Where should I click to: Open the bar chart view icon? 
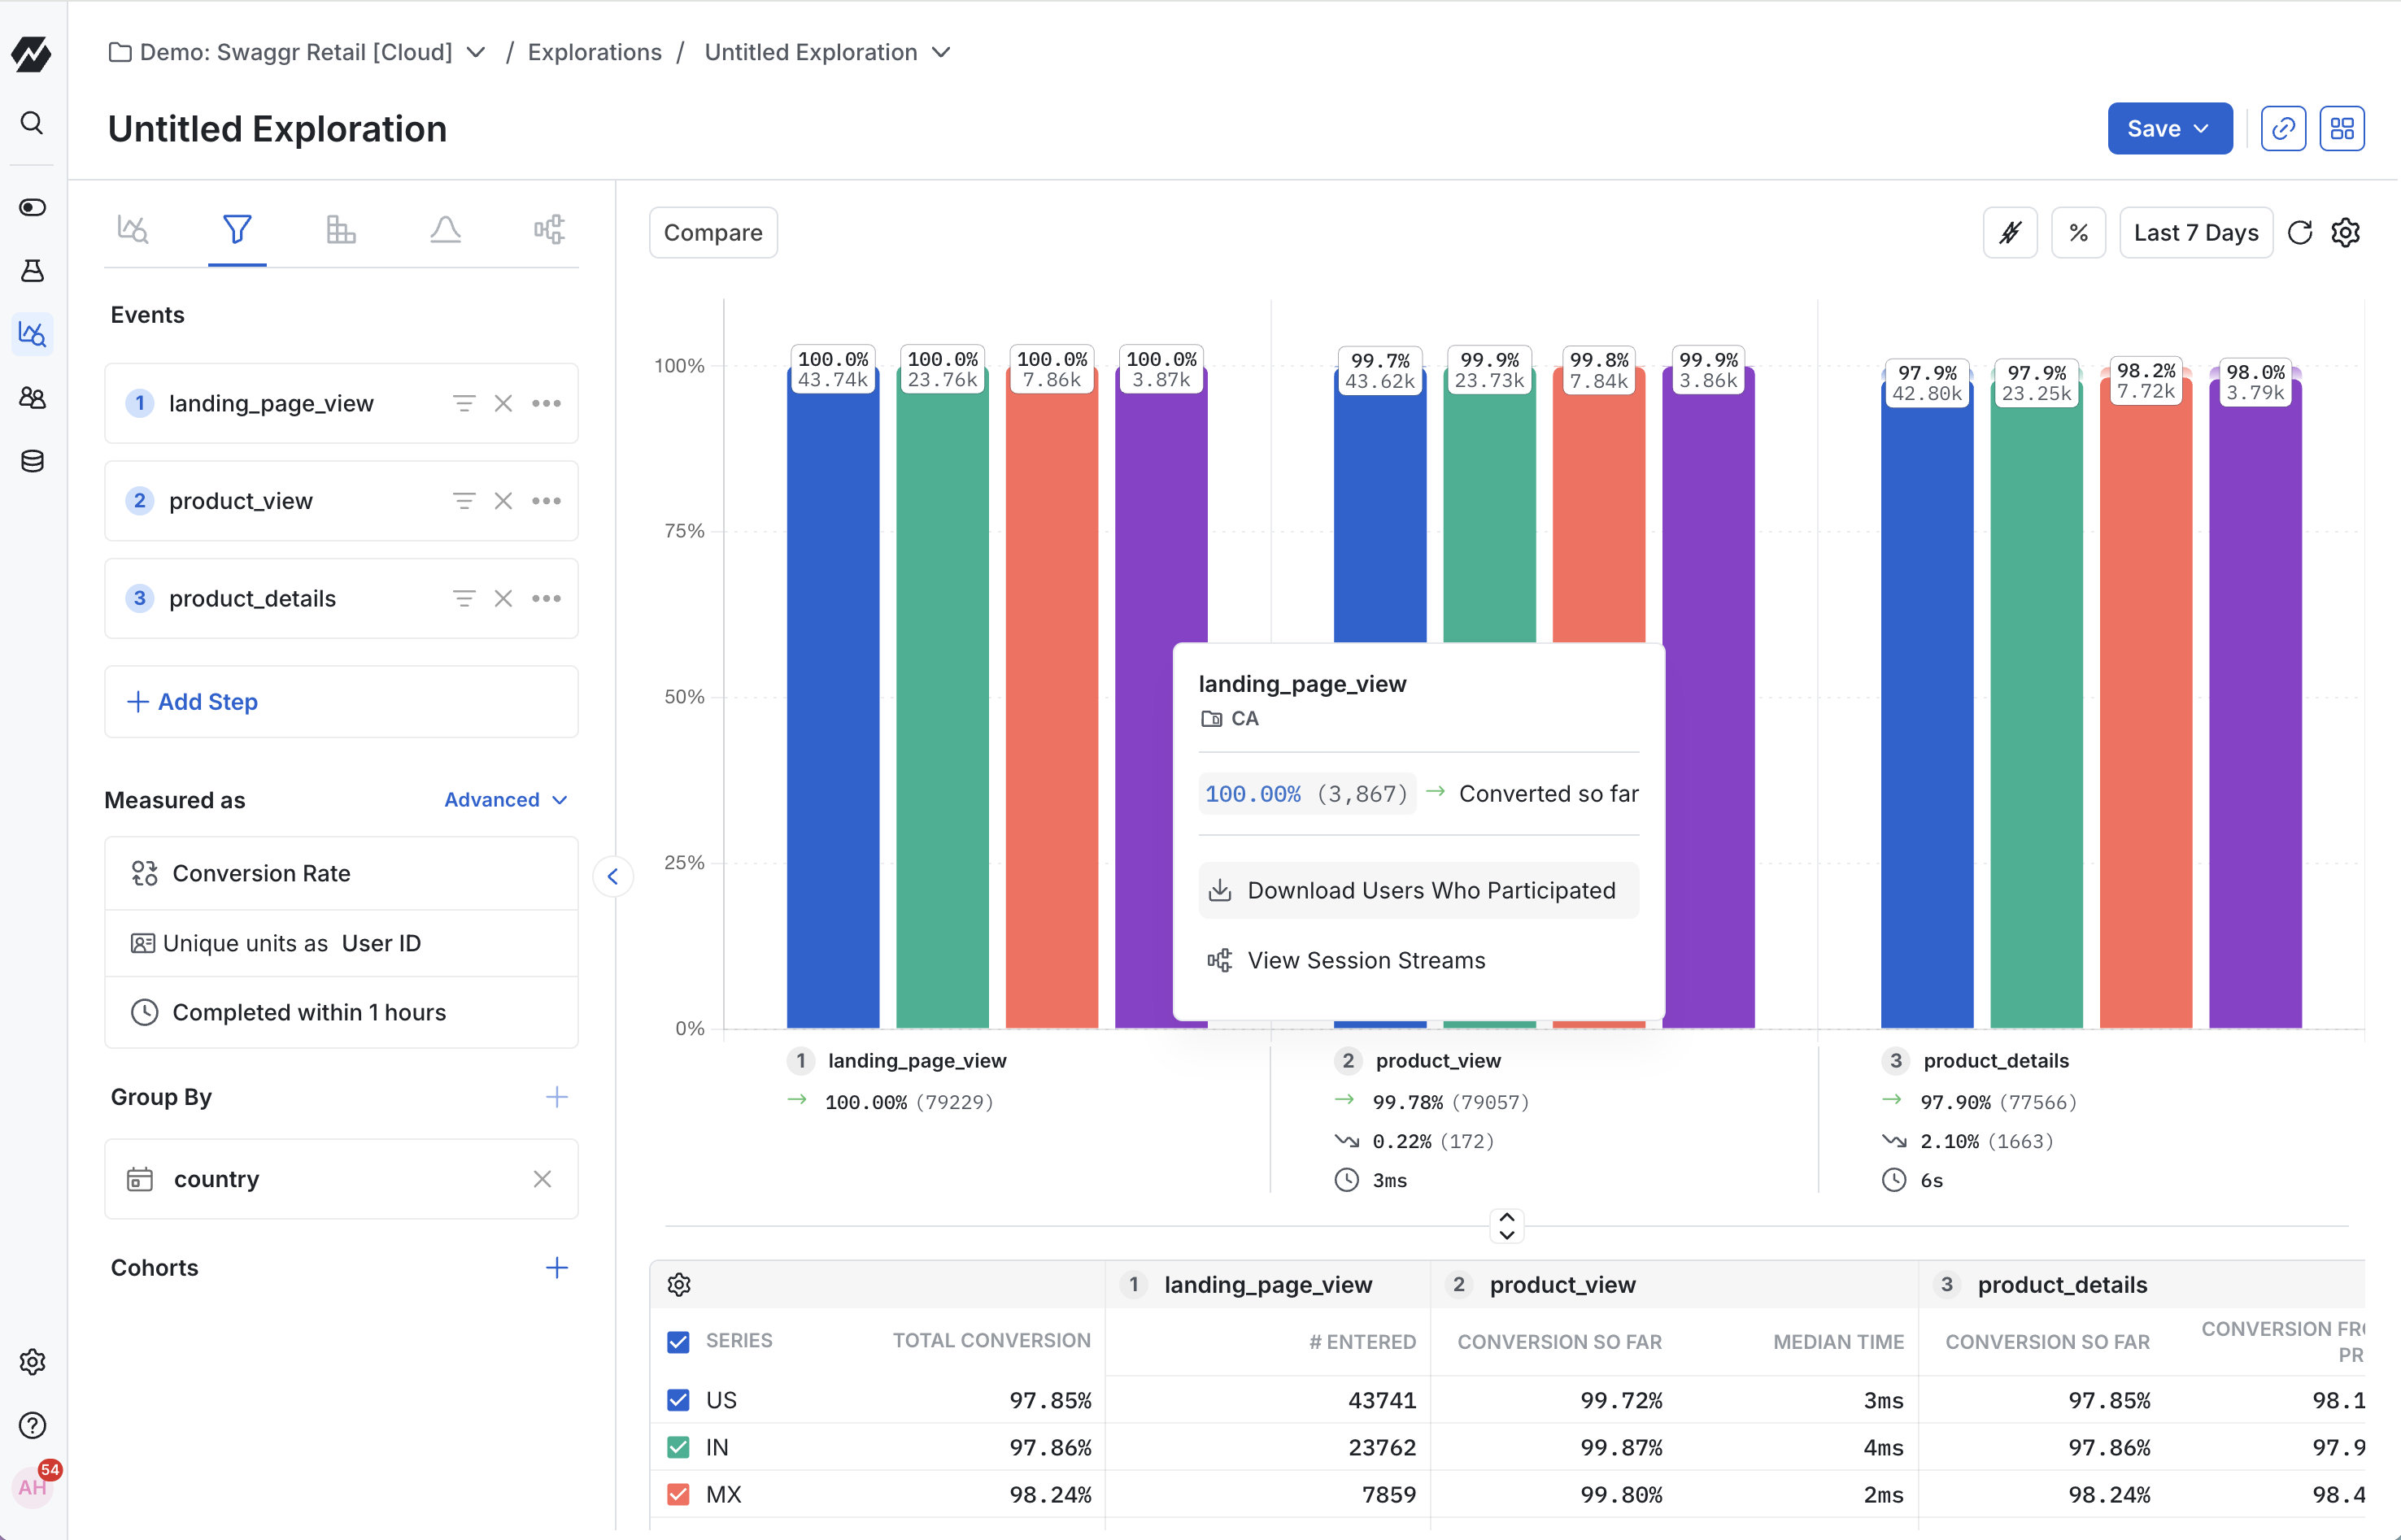click(x=341, y=229)
